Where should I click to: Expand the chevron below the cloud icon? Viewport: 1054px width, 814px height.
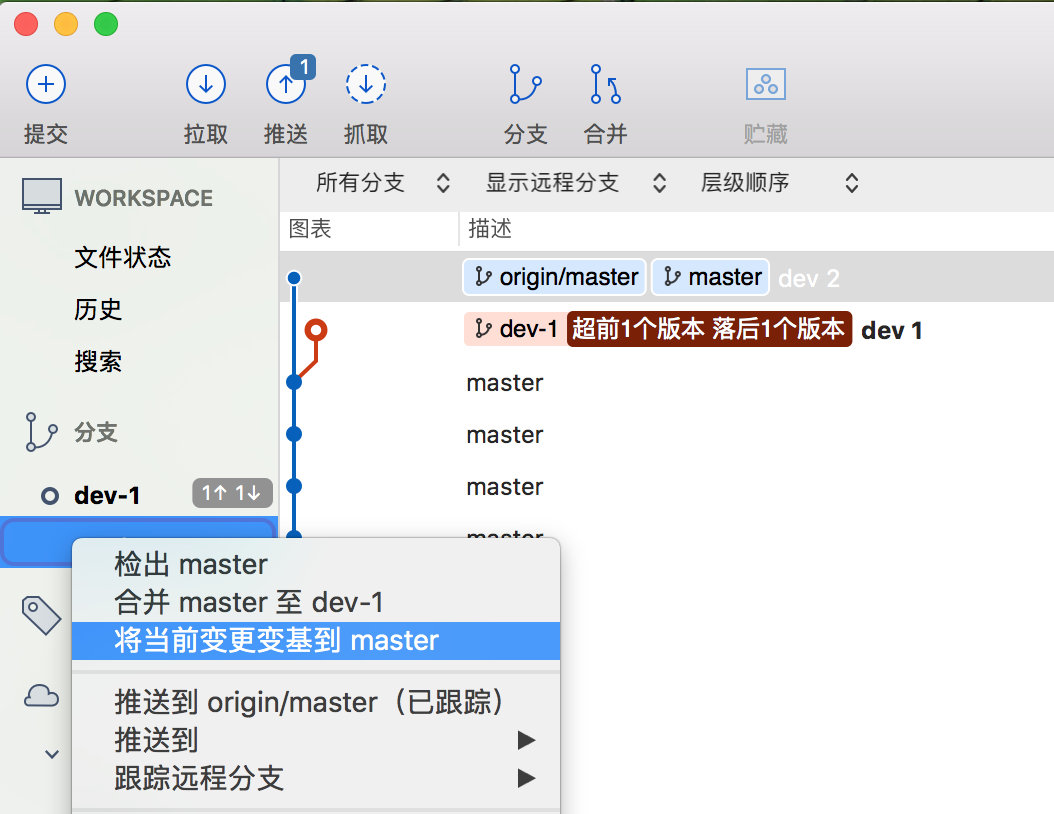[x=53, y=754]
